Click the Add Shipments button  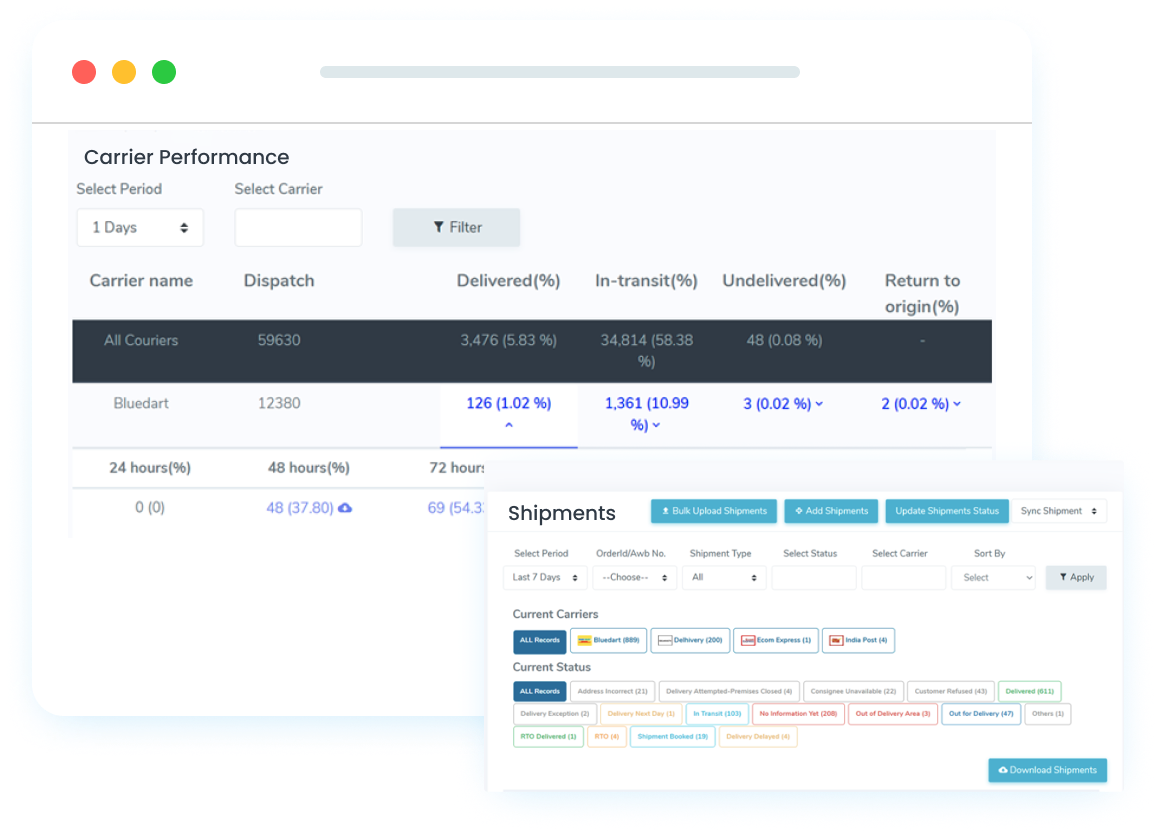point(831,511)
